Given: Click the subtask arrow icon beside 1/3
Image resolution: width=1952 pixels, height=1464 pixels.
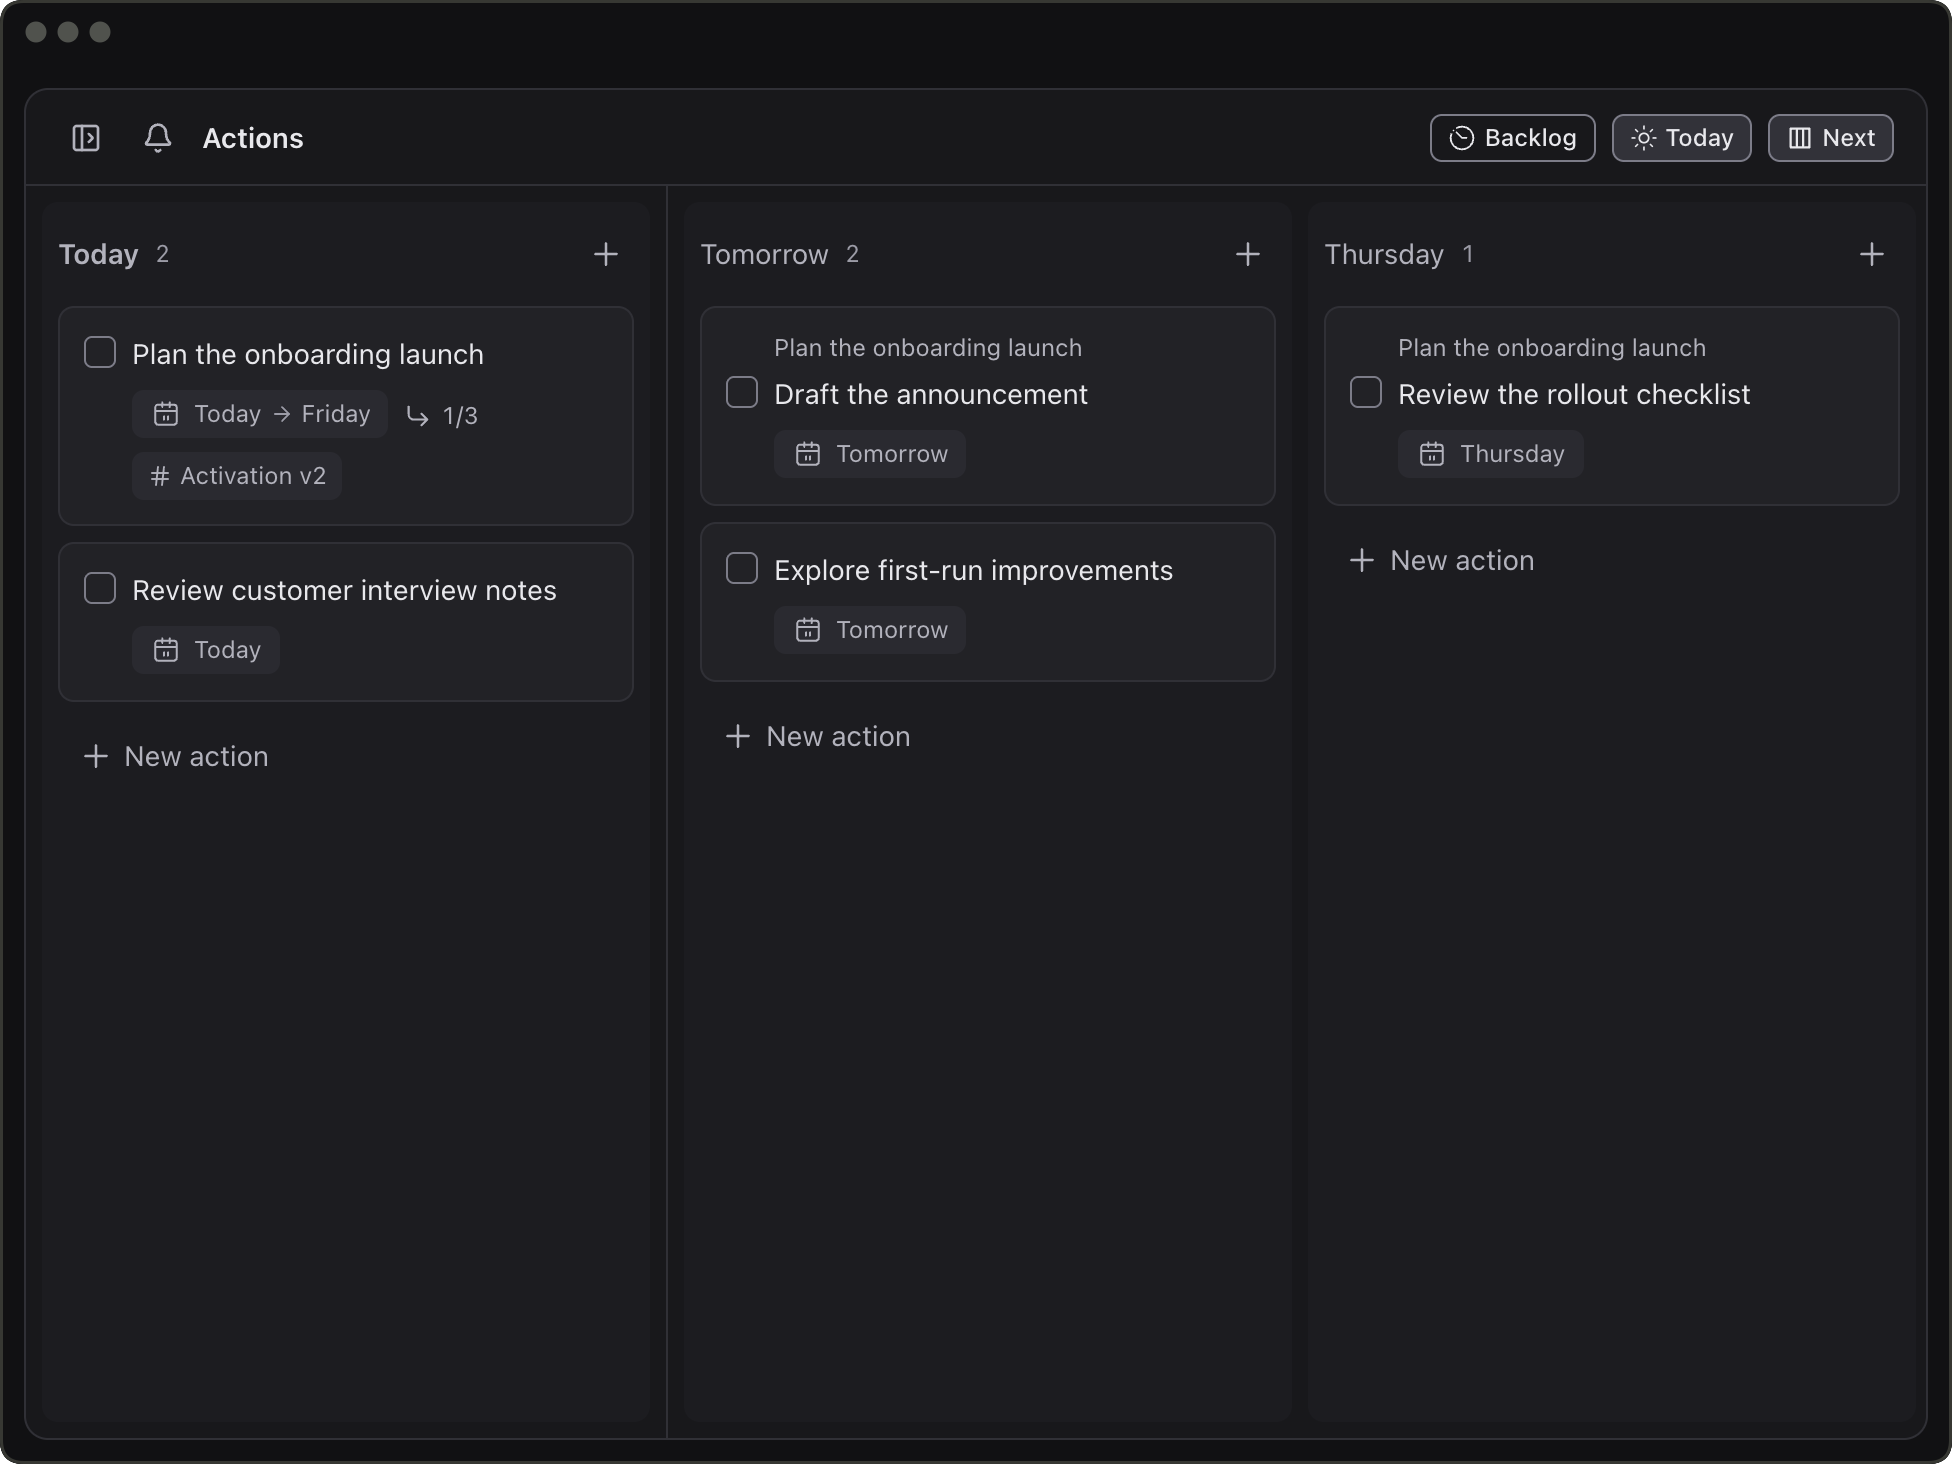Looking at the screenshot, I should pos(418,415).
